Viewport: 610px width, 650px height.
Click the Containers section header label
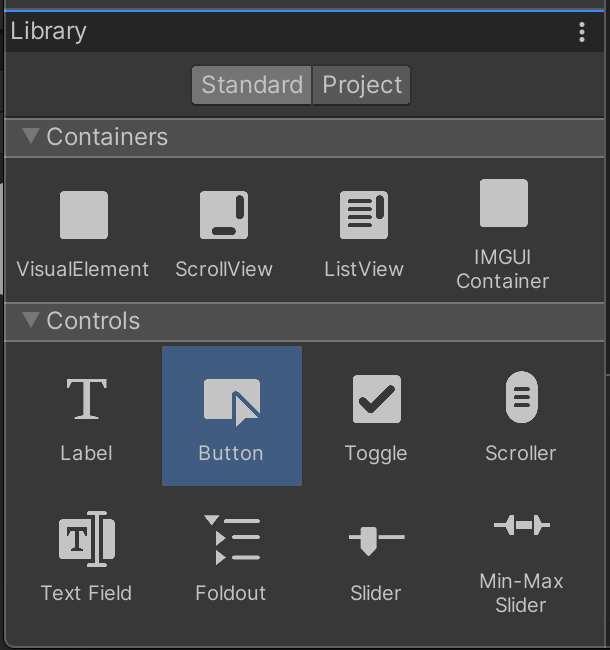coord(107,137)
